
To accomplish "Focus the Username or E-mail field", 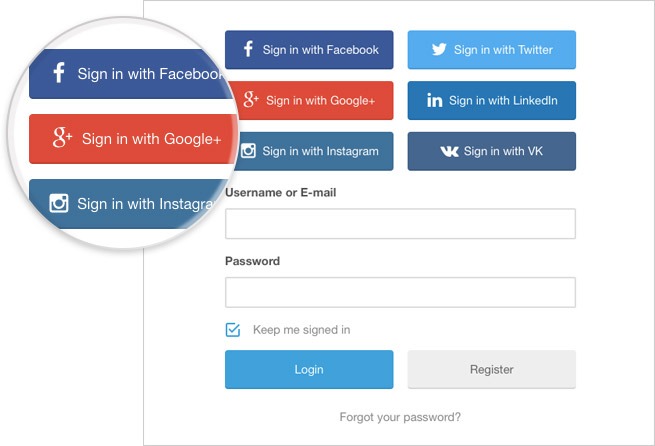I will pos(400,224).
